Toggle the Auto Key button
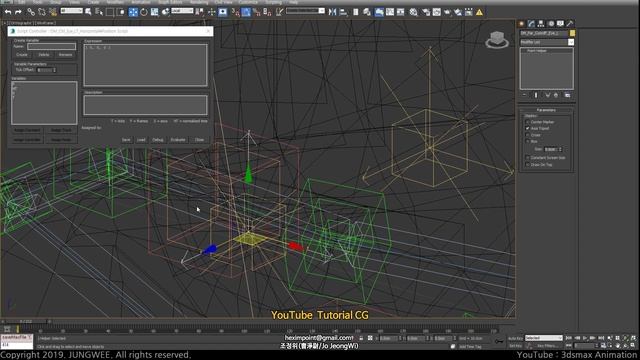 (x=515, y=338)
